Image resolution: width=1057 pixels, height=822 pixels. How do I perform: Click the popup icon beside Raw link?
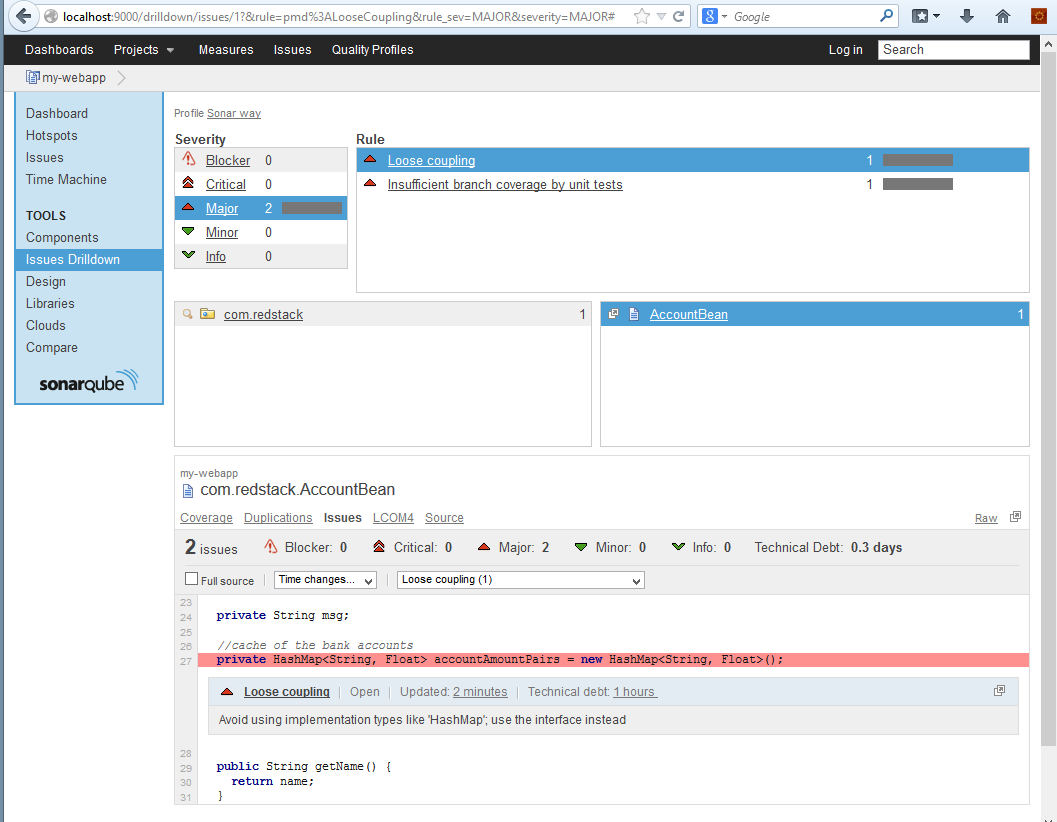coord(1015,517)
